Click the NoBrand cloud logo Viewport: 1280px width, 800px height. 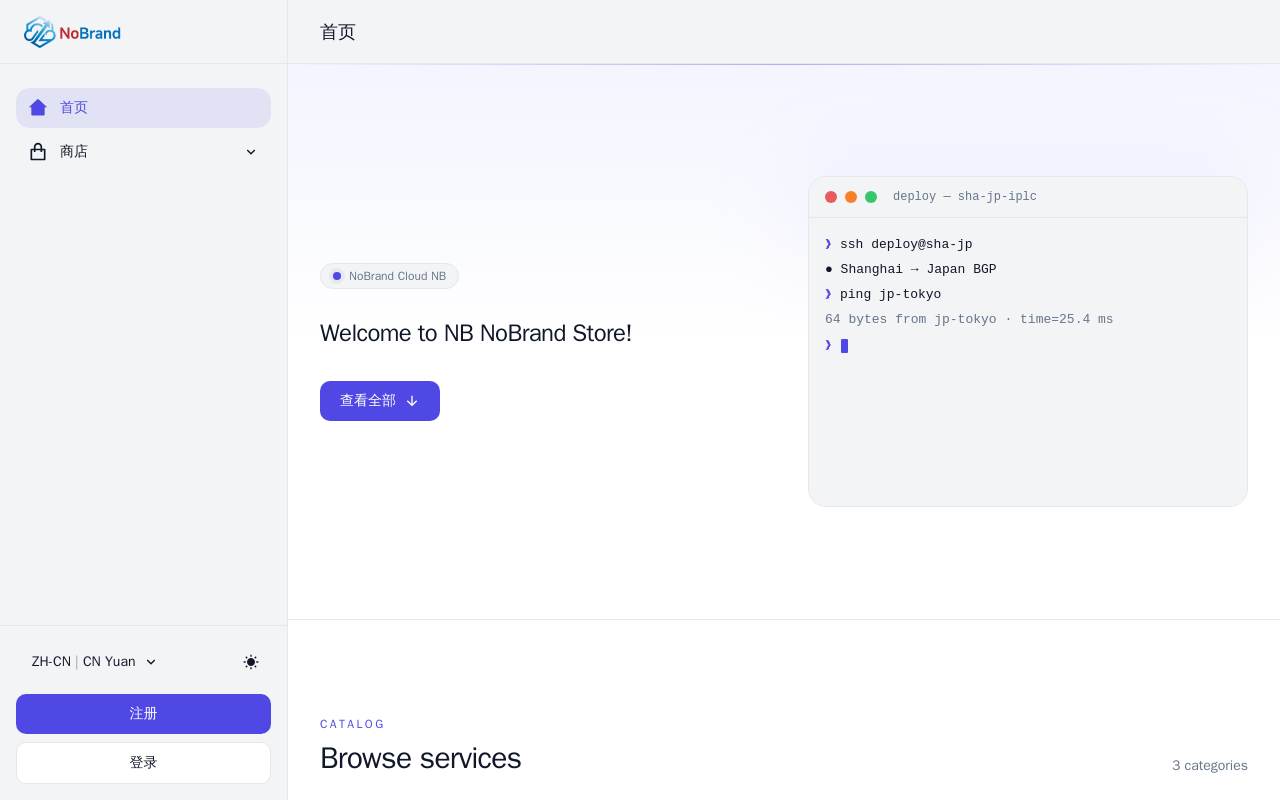72,32
